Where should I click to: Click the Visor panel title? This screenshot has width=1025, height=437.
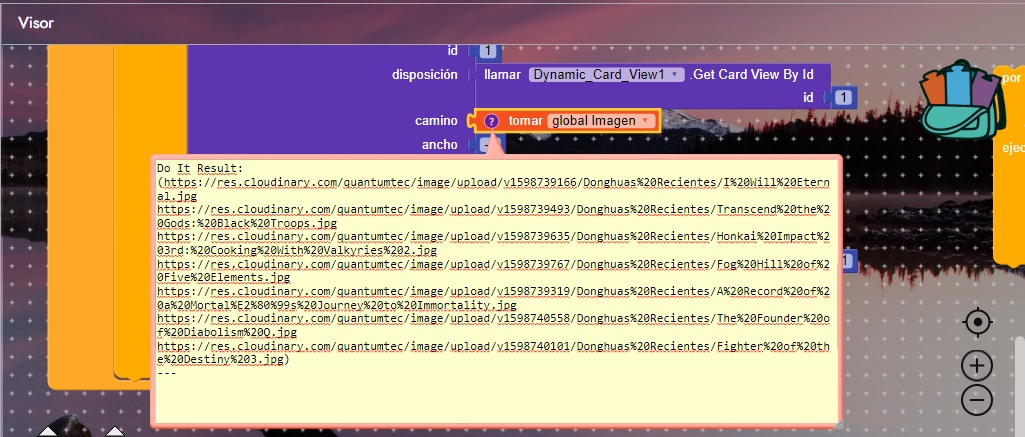click(x=36, y=23)
